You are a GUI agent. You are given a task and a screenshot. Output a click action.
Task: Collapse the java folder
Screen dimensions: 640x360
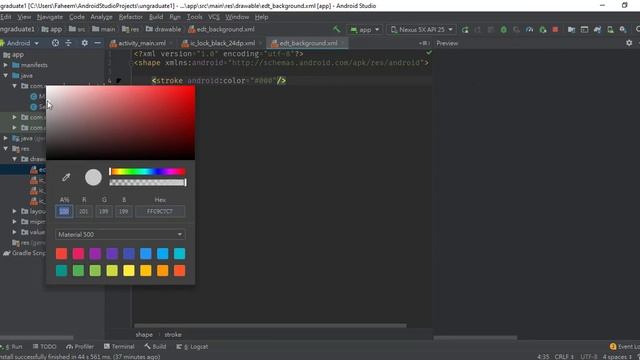[x=6, y=76]
